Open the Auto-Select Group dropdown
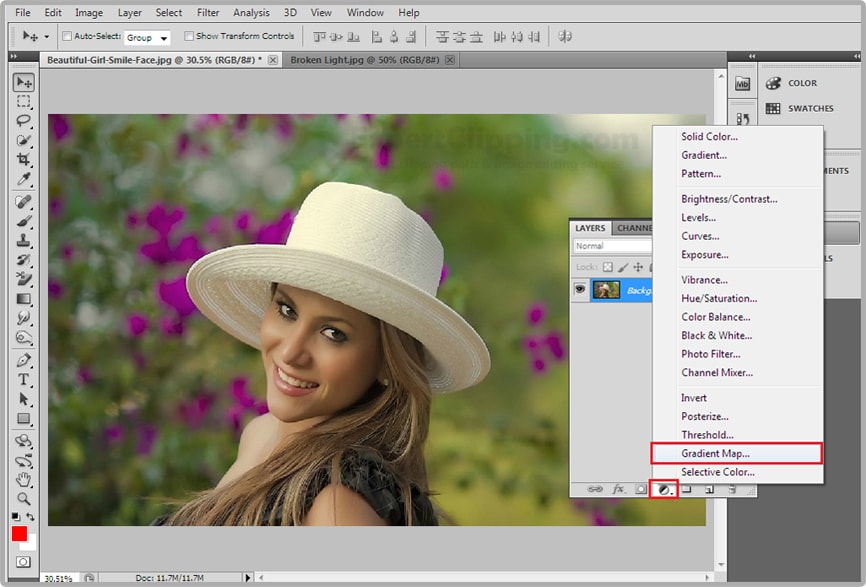The height and width of the screenshot is (587, 866). pyautogui.click(x=147, y=38)
